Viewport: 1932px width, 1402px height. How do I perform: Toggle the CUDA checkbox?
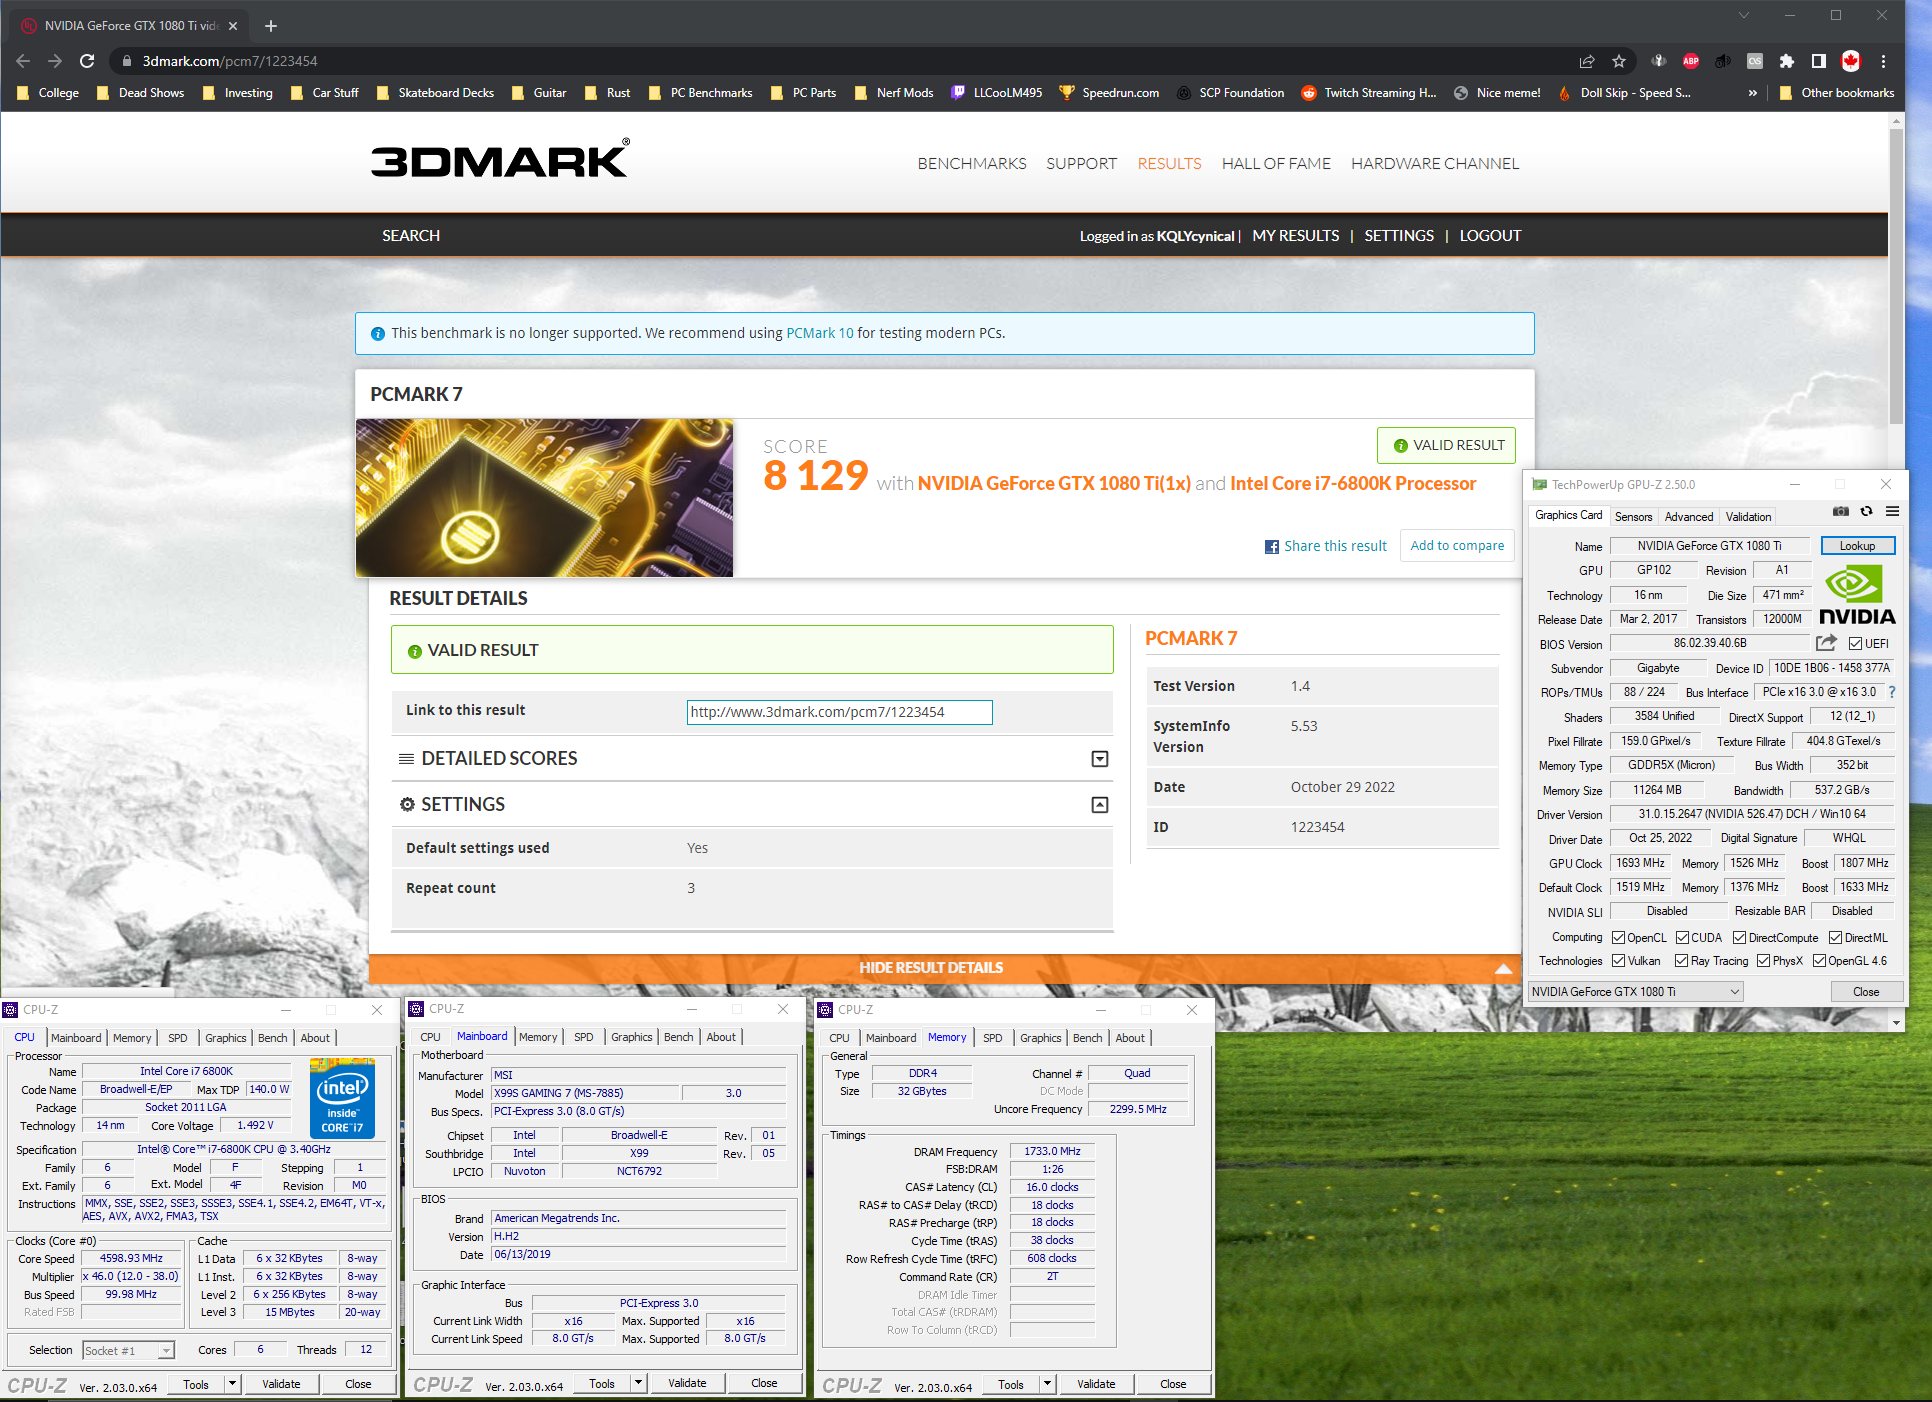(x=1682, y=938)
